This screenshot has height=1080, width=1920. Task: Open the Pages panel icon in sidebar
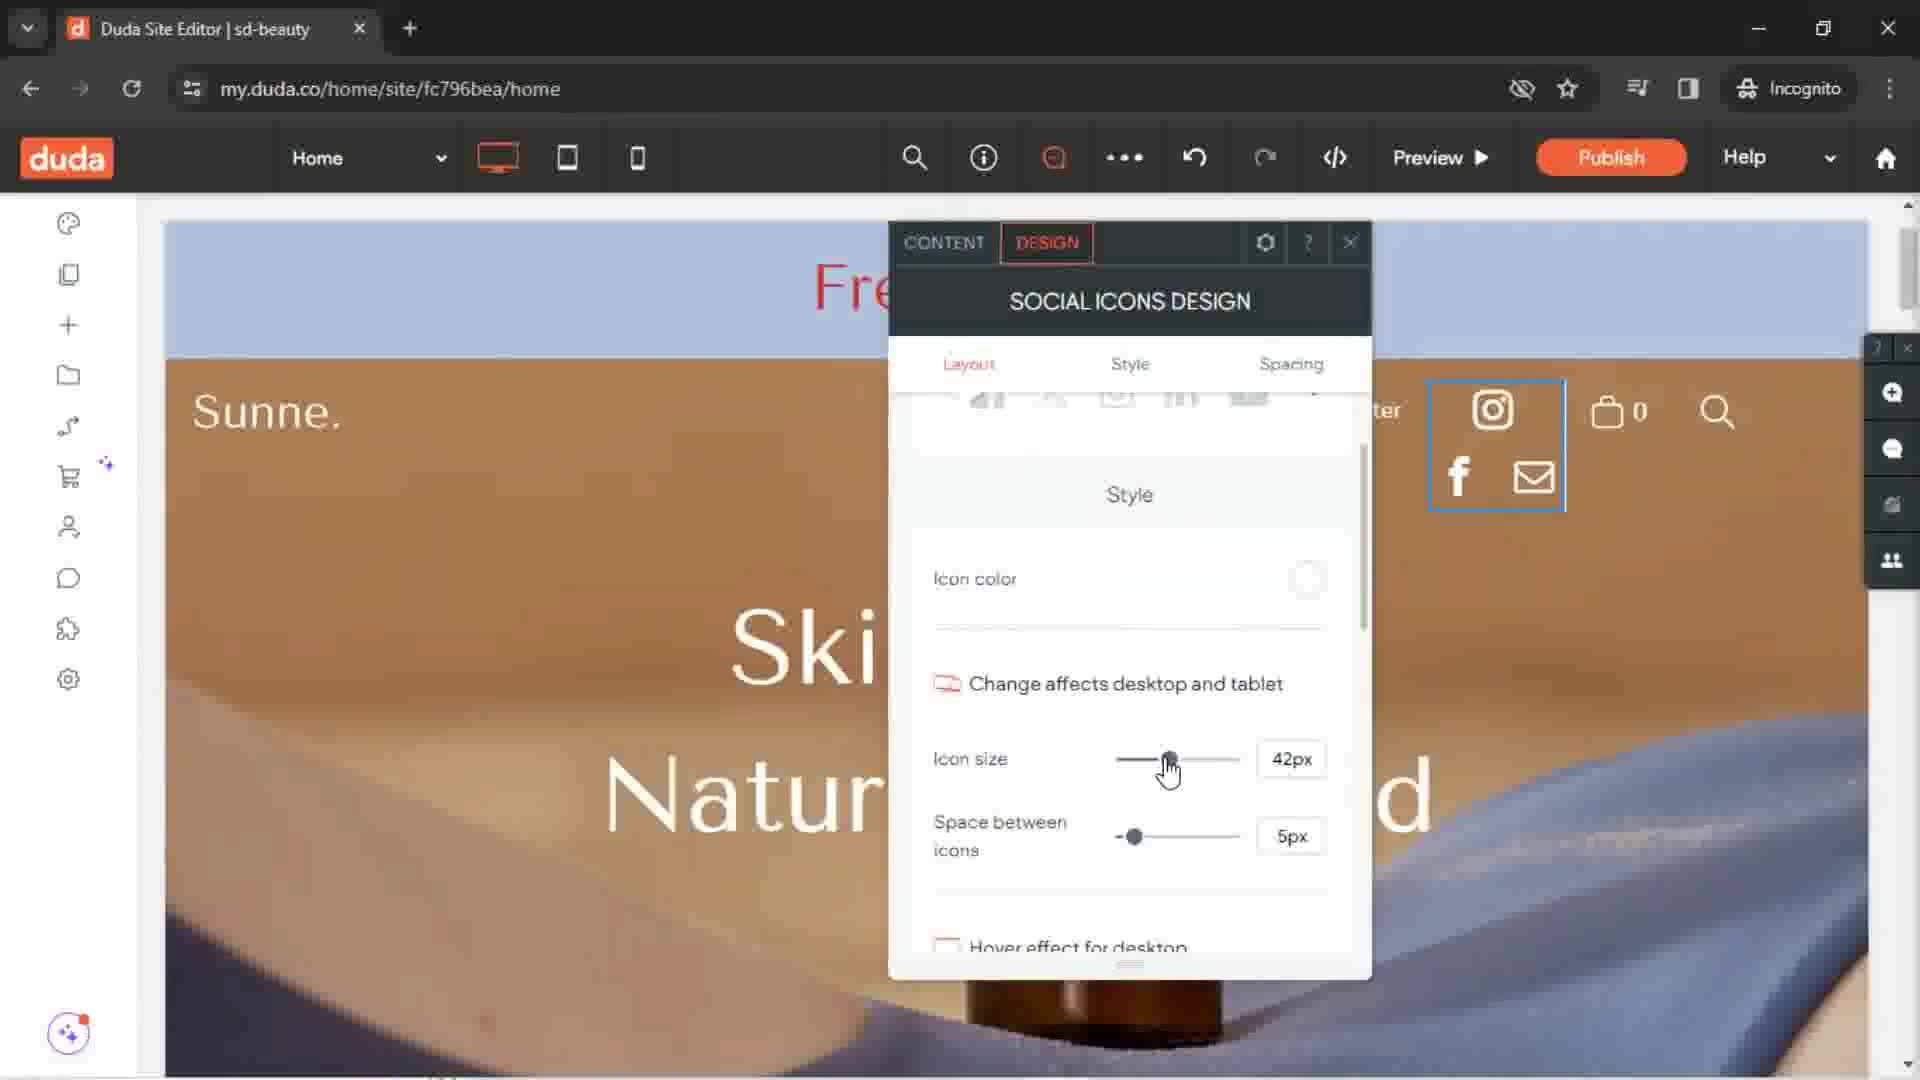pos(68,274)
